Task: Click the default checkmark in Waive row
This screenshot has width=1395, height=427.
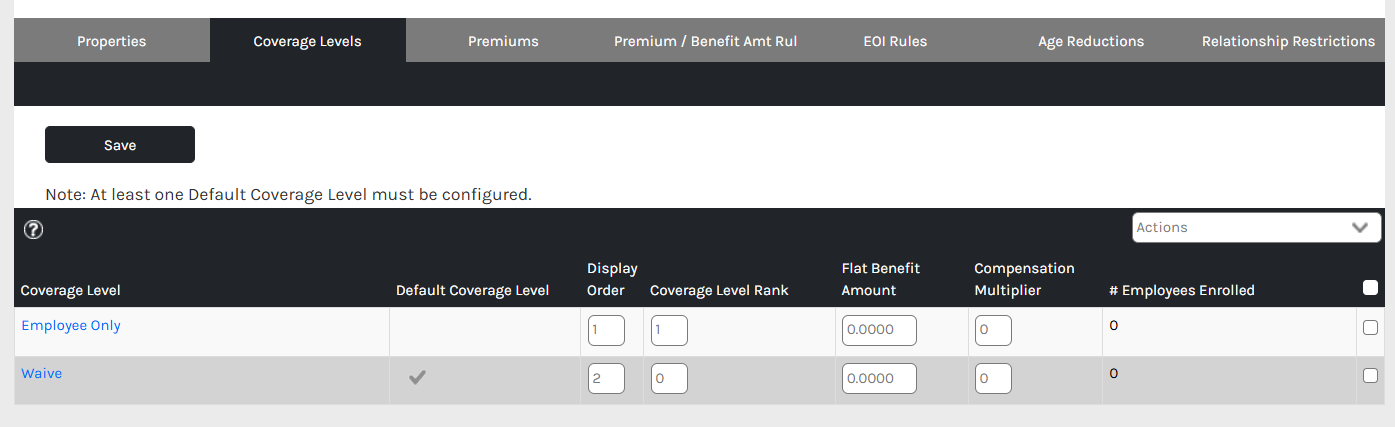Action: pyautogui.click(x=417, y=378)
